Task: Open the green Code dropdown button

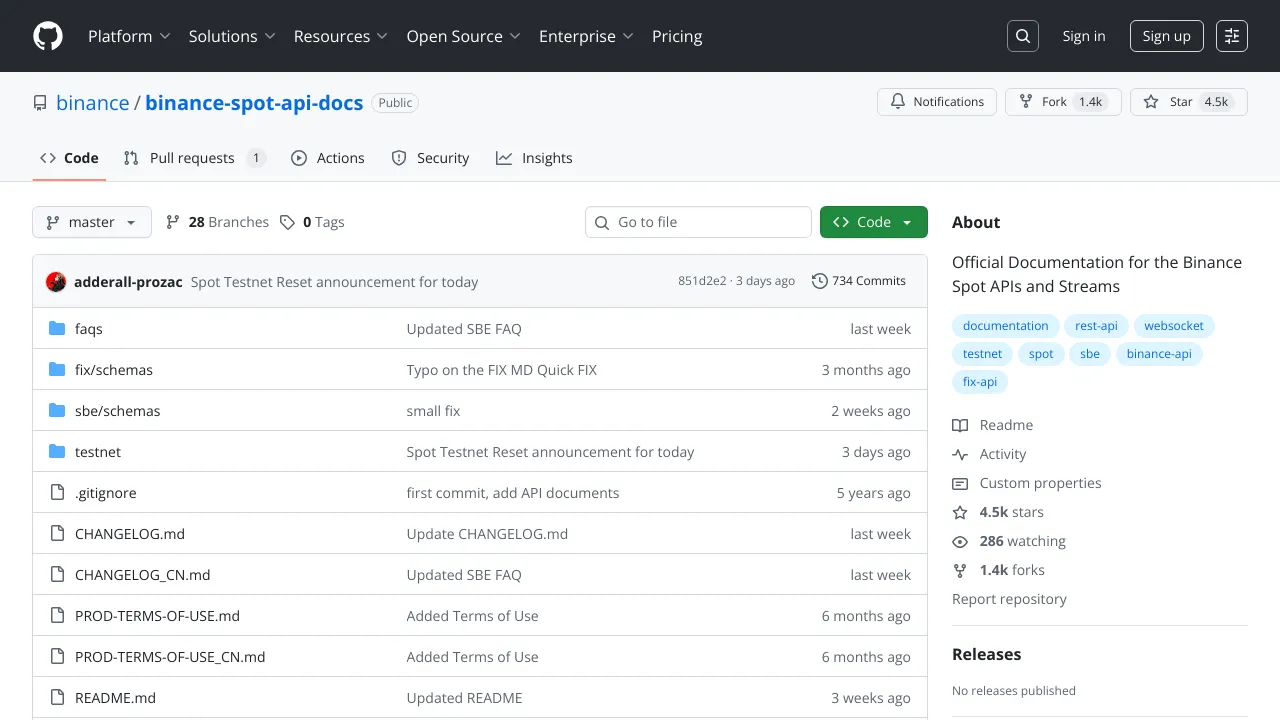Action: click(x=874, y=222)
